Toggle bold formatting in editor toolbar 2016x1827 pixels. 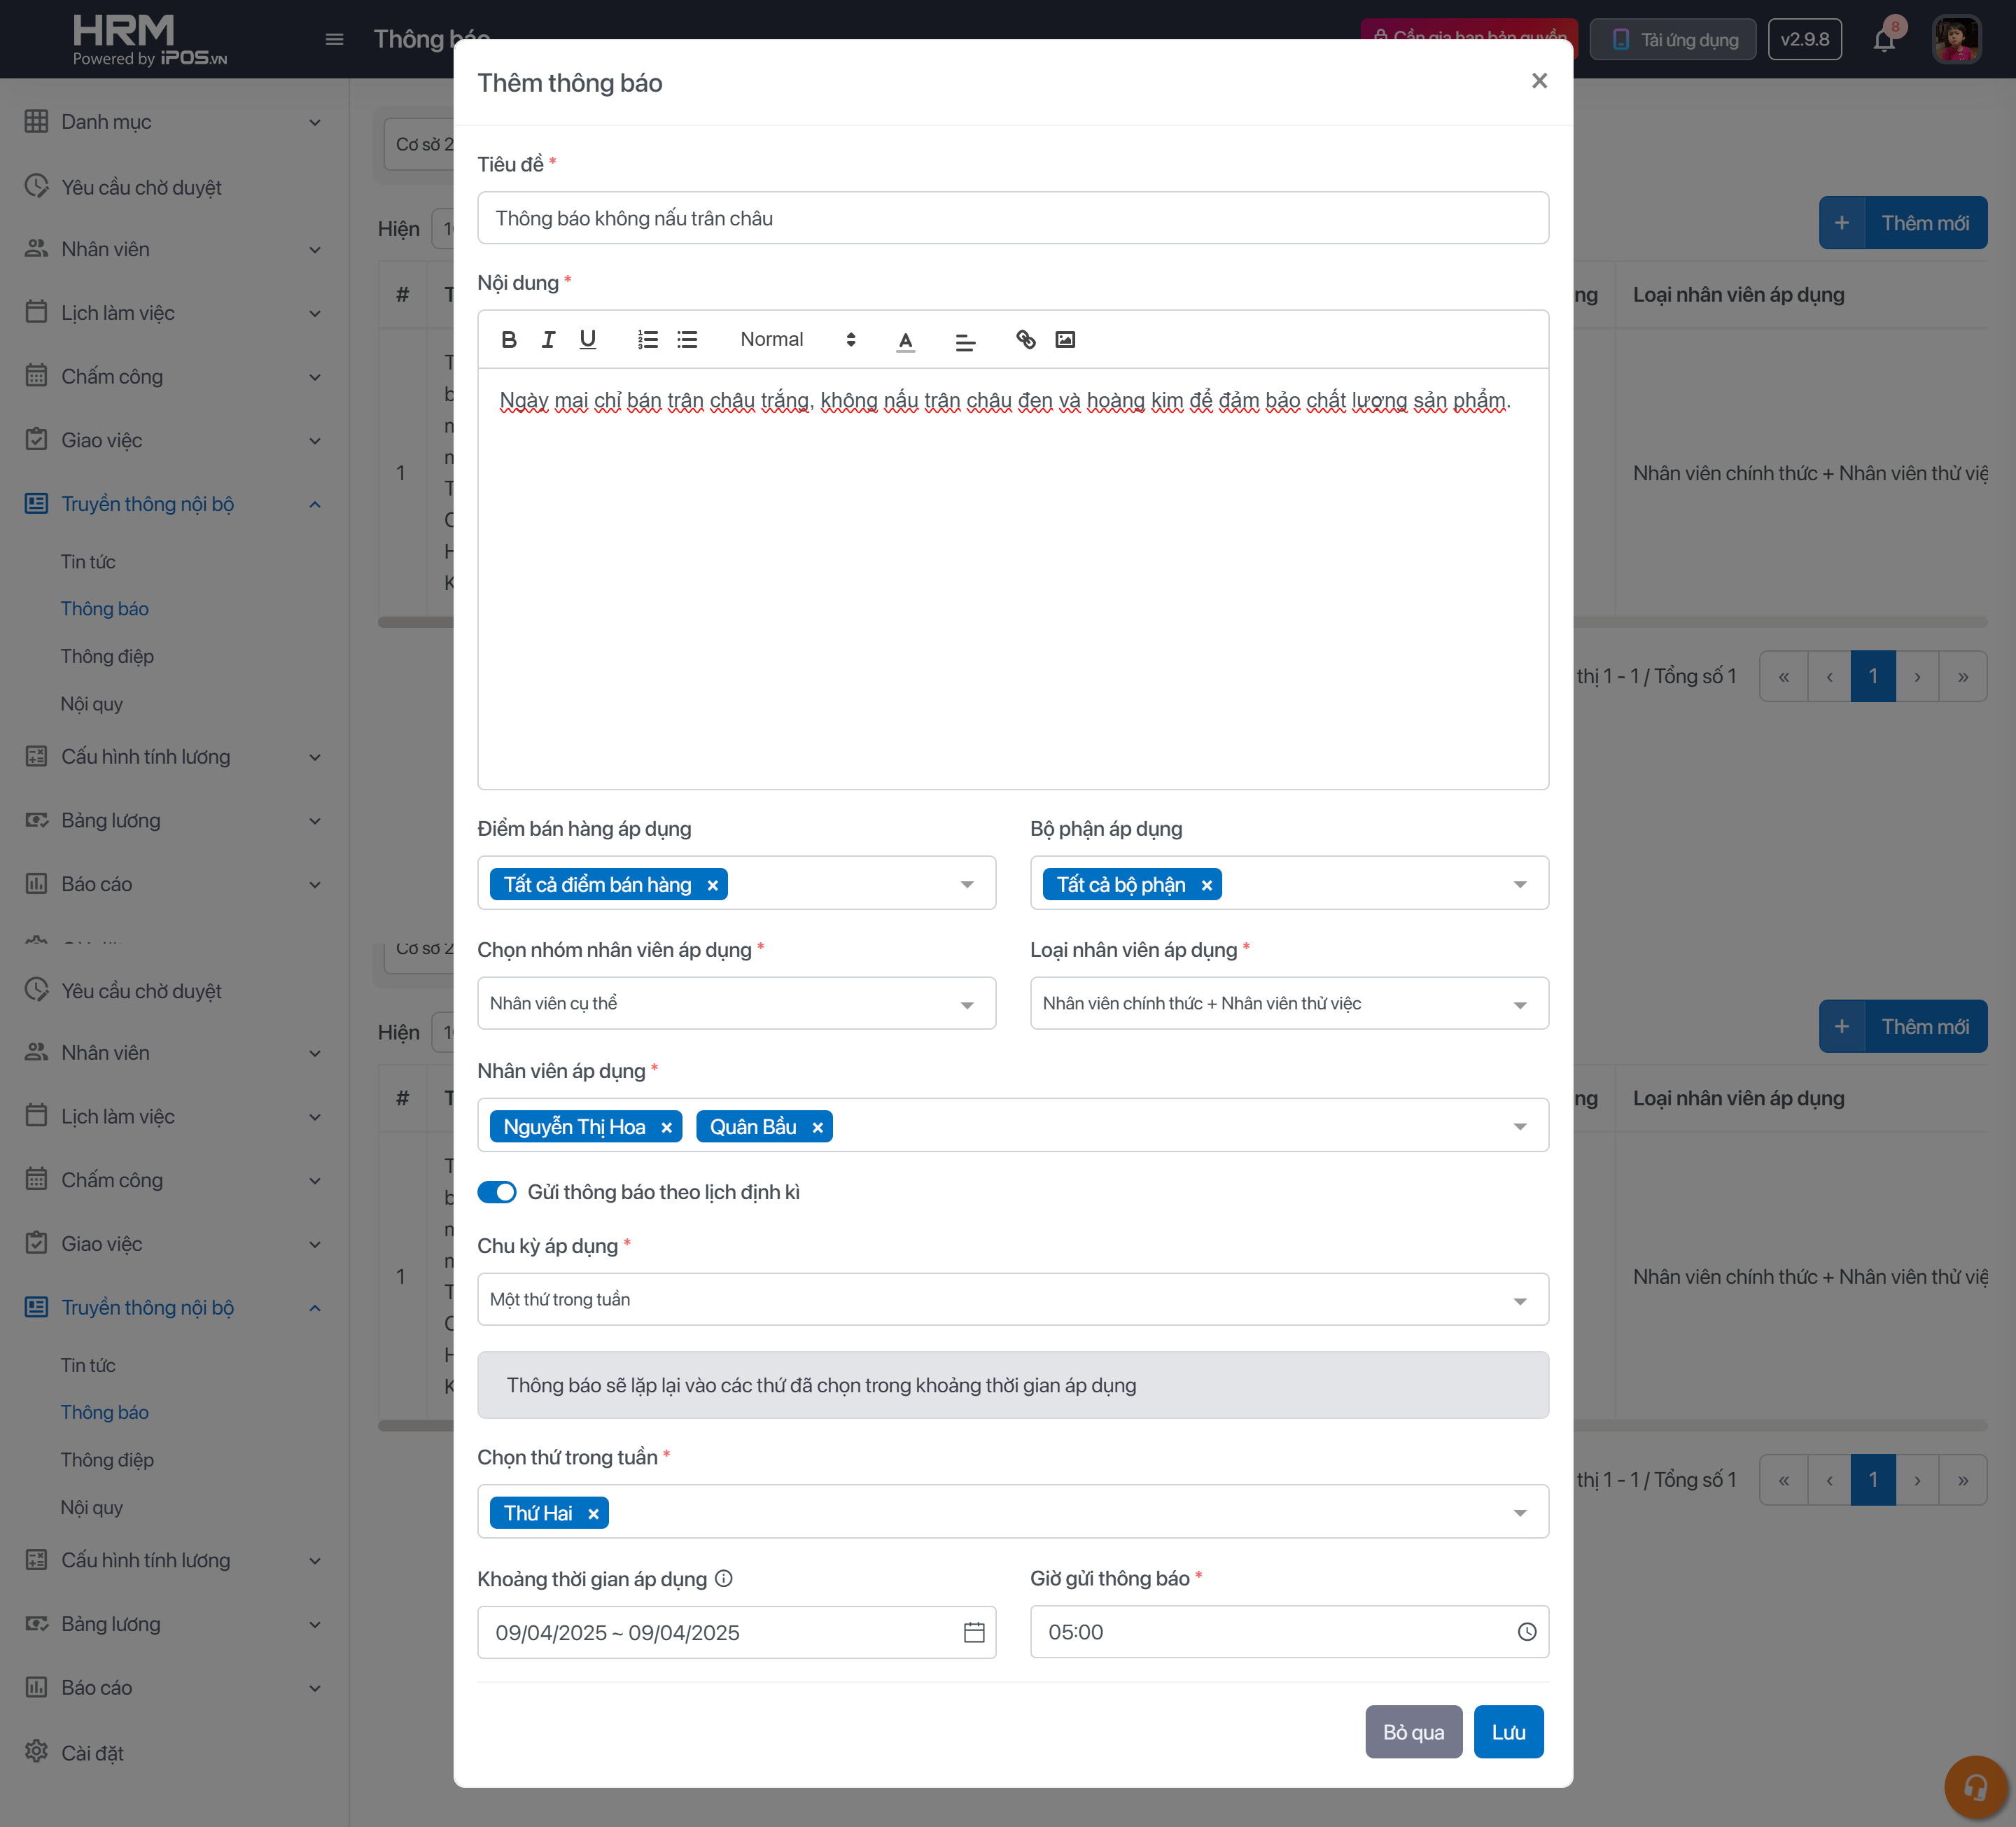[x=509, y=340]
